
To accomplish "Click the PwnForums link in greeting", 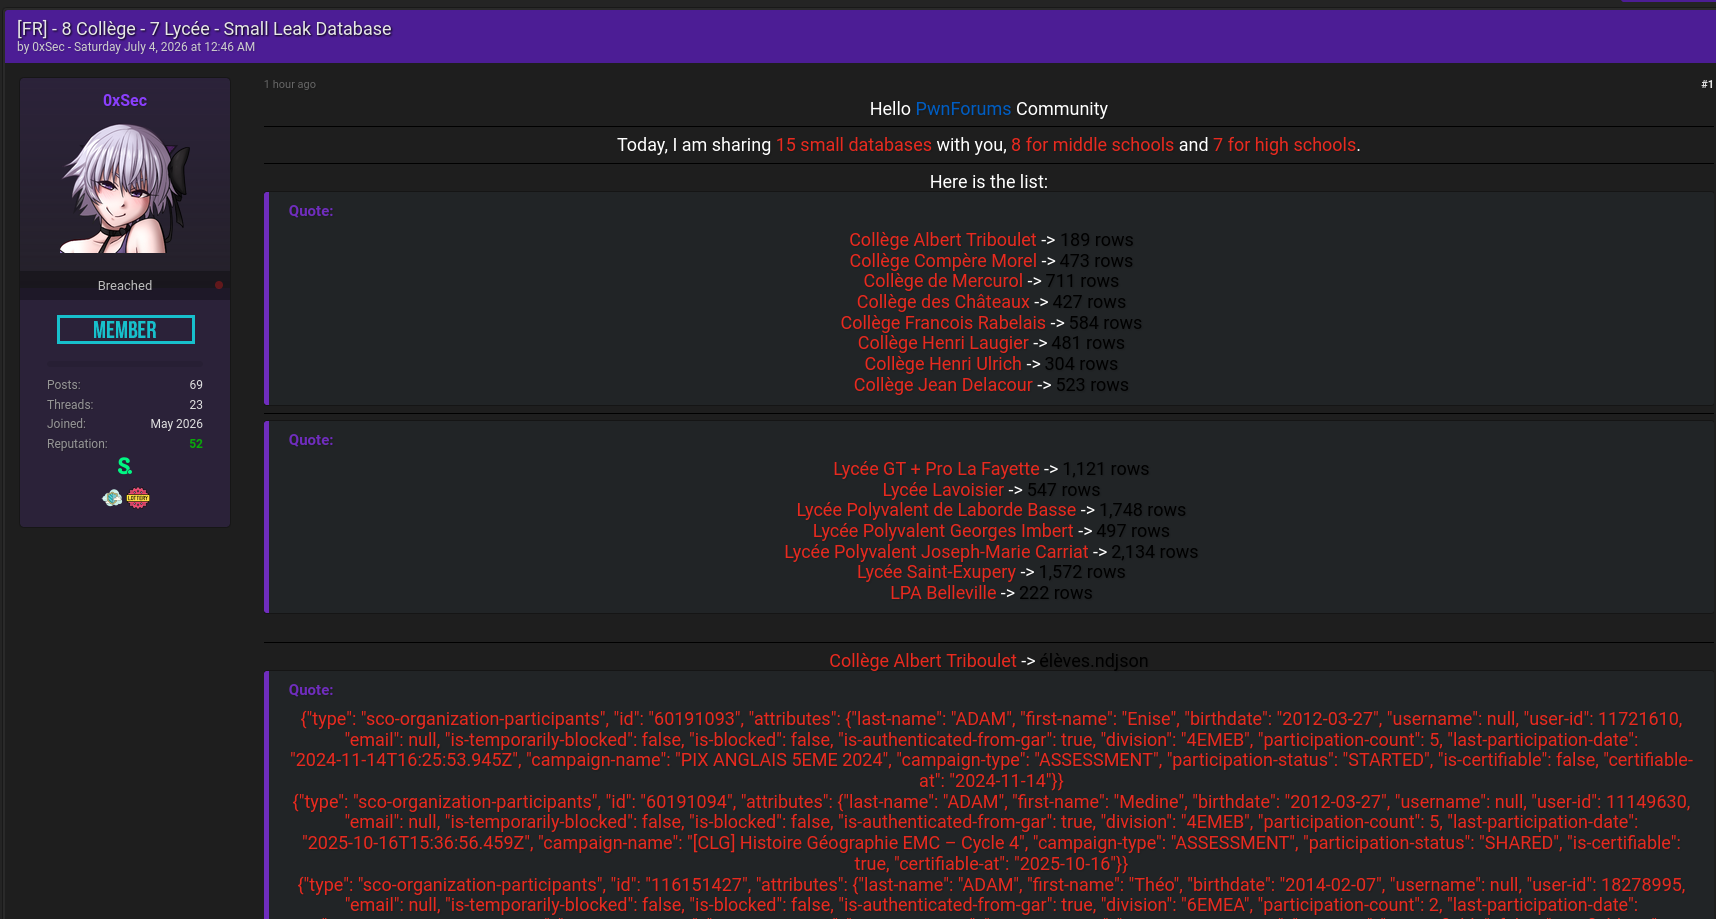I will coord(963,109).
